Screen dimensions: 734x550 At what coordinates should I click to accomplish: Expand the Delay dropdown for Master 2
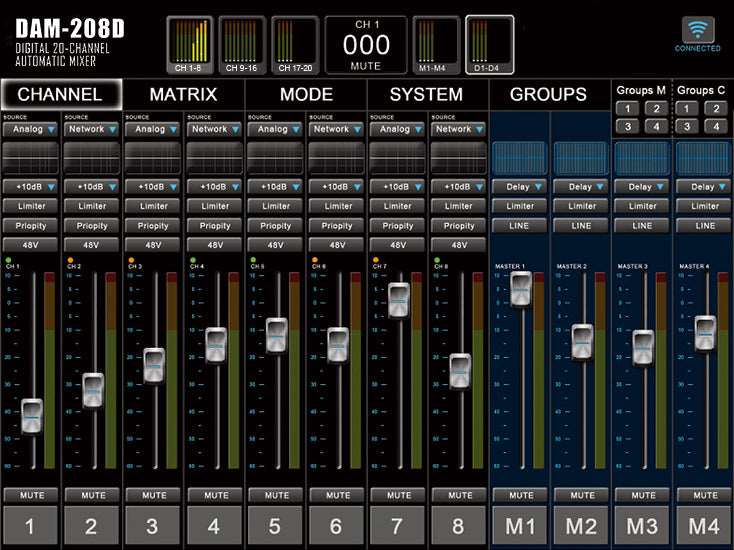pyautogui.click(x=581, y=187)
